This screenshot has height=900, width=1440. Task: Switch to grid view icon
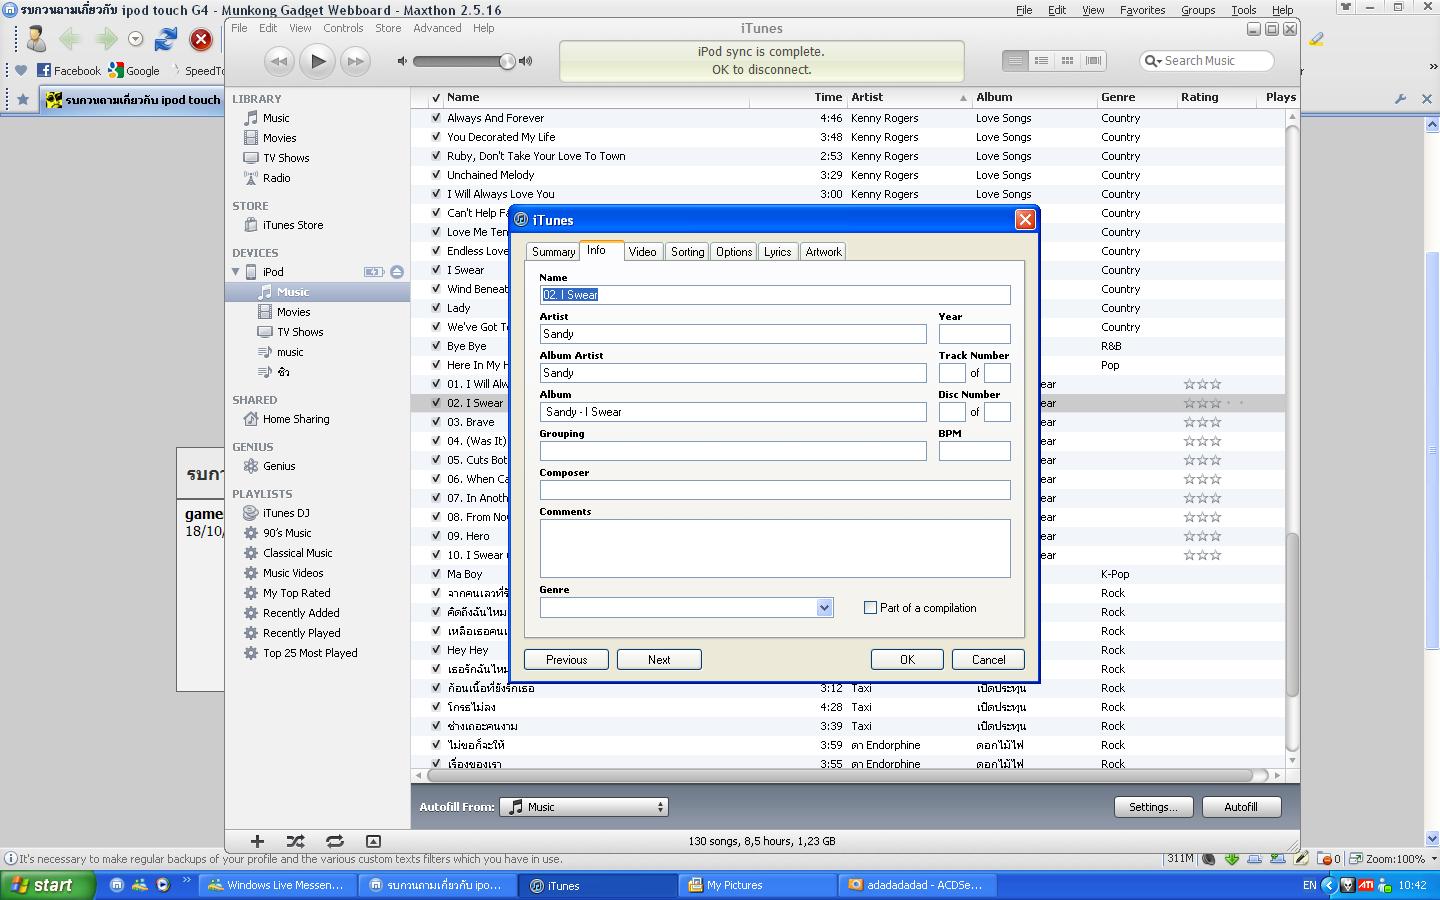pos(1067,61)
